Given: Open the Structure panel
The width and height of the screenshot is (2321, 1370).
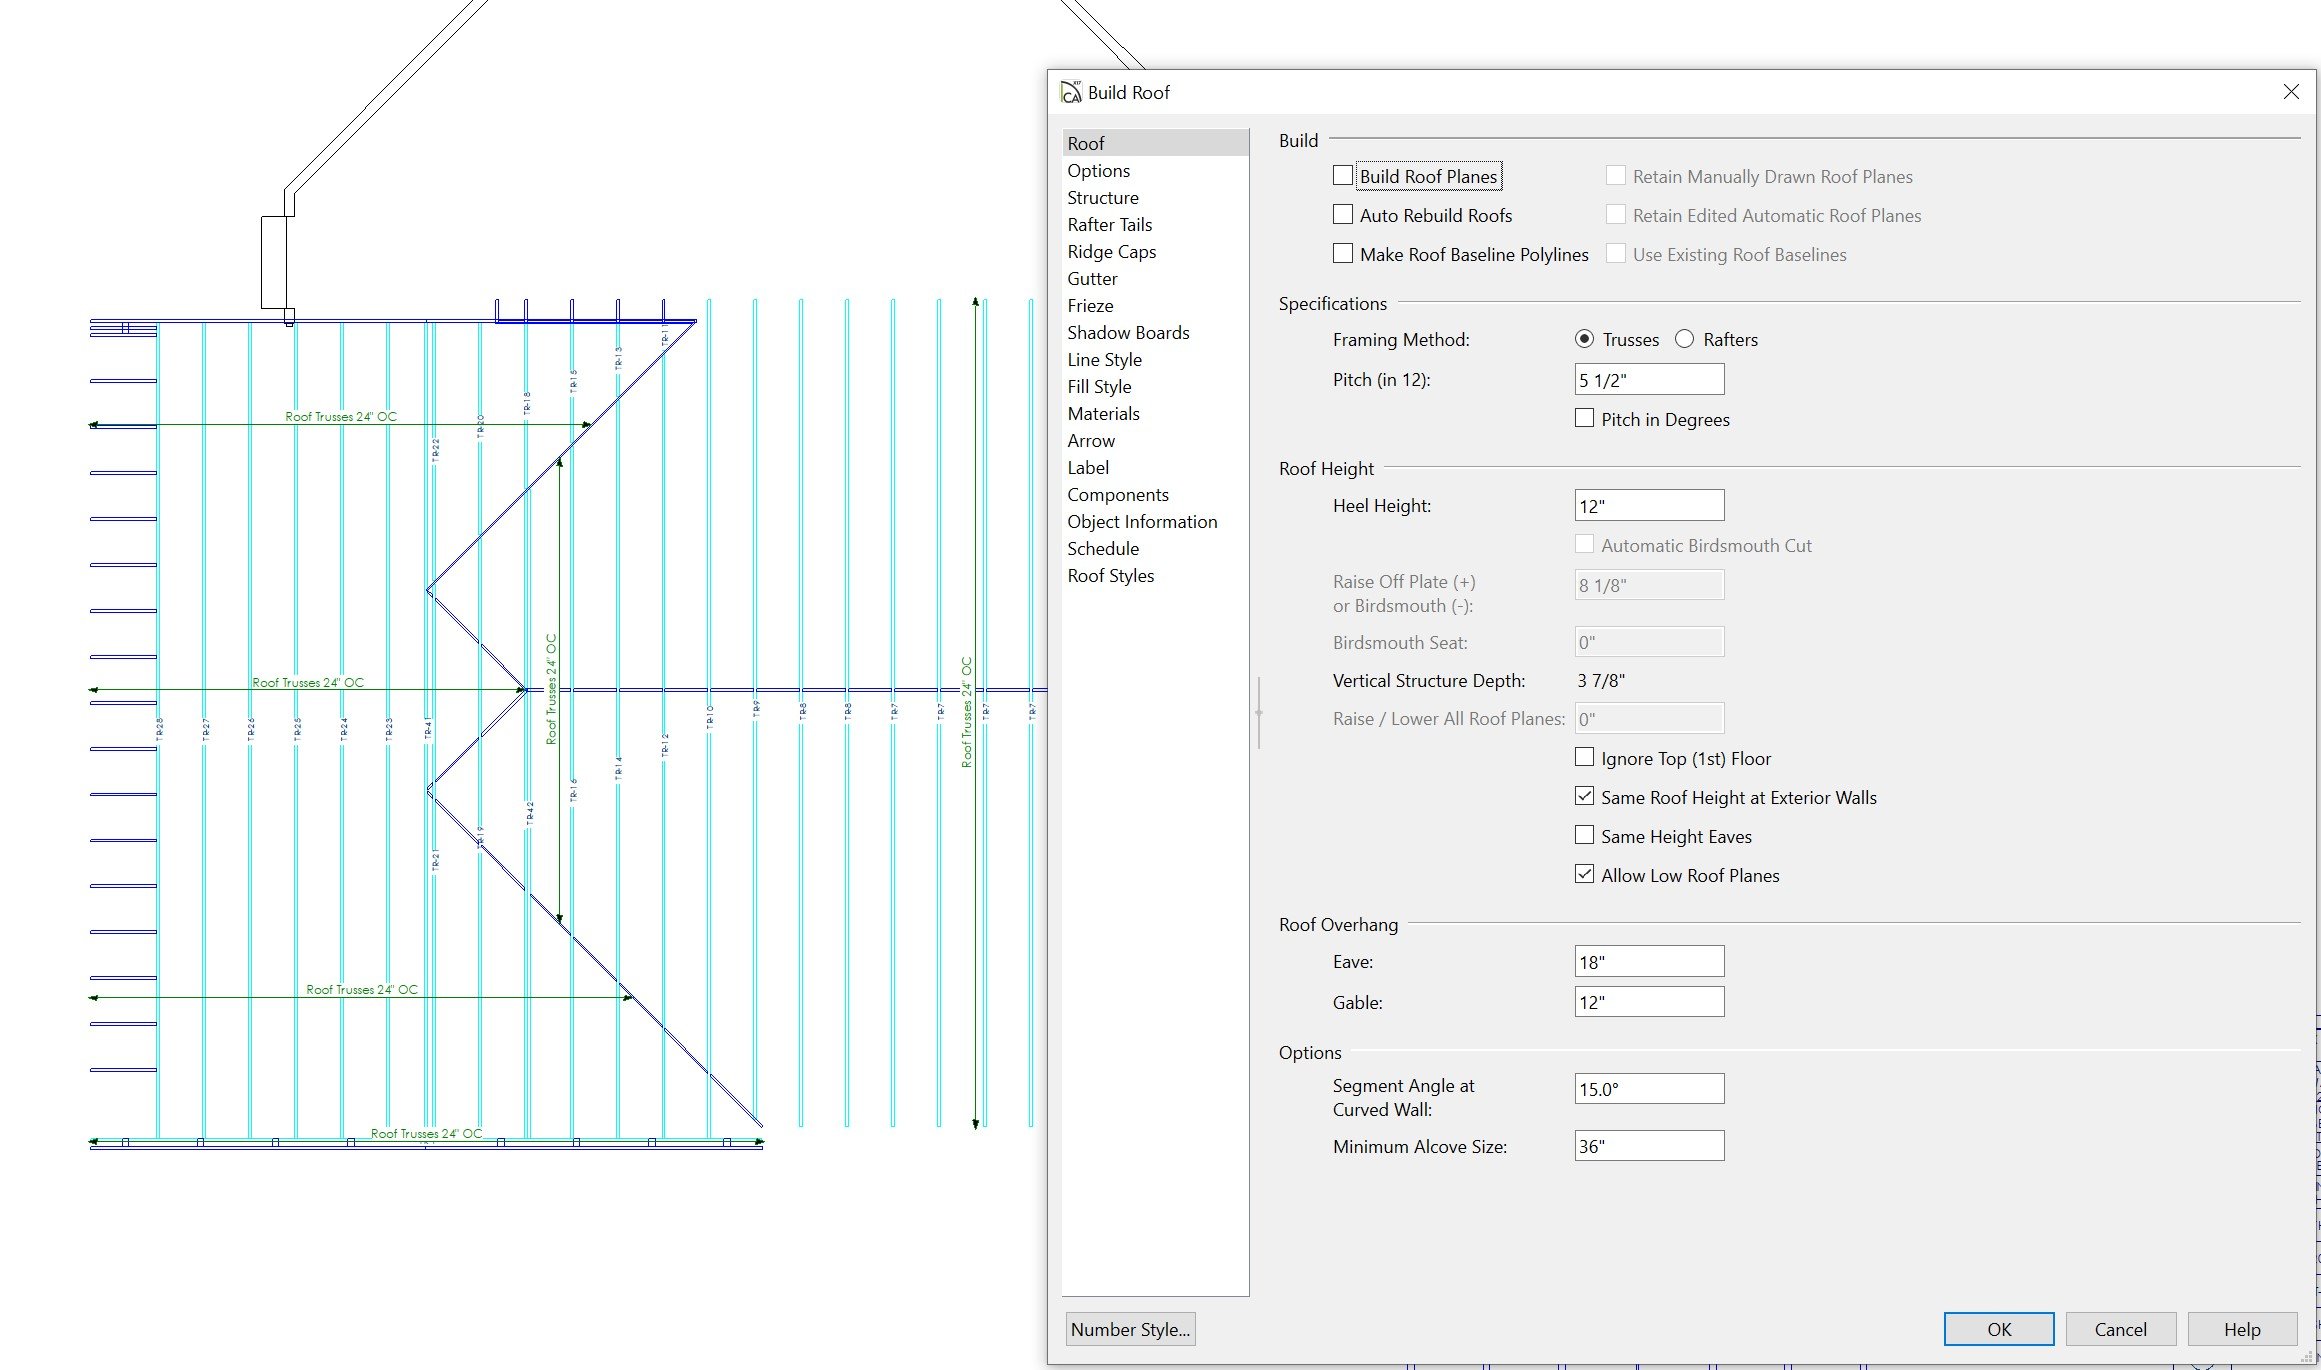Looking at the screenshot, I should [1102, 198].
